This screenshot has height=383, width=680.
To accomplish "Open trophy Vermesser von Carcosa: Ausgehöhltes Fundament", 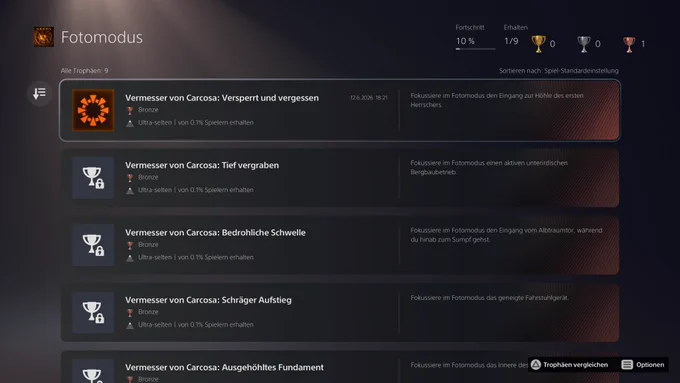I will coord(340,367).
